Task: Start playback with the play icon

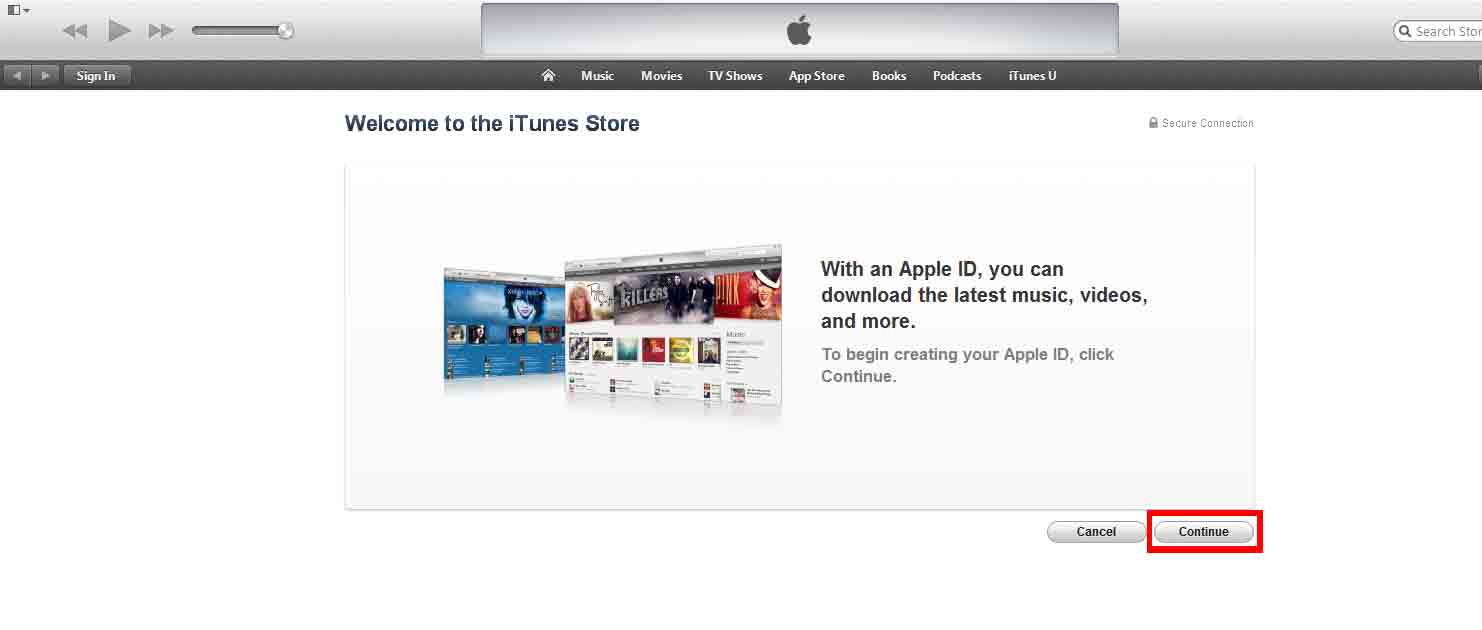Action: point(120,31)
